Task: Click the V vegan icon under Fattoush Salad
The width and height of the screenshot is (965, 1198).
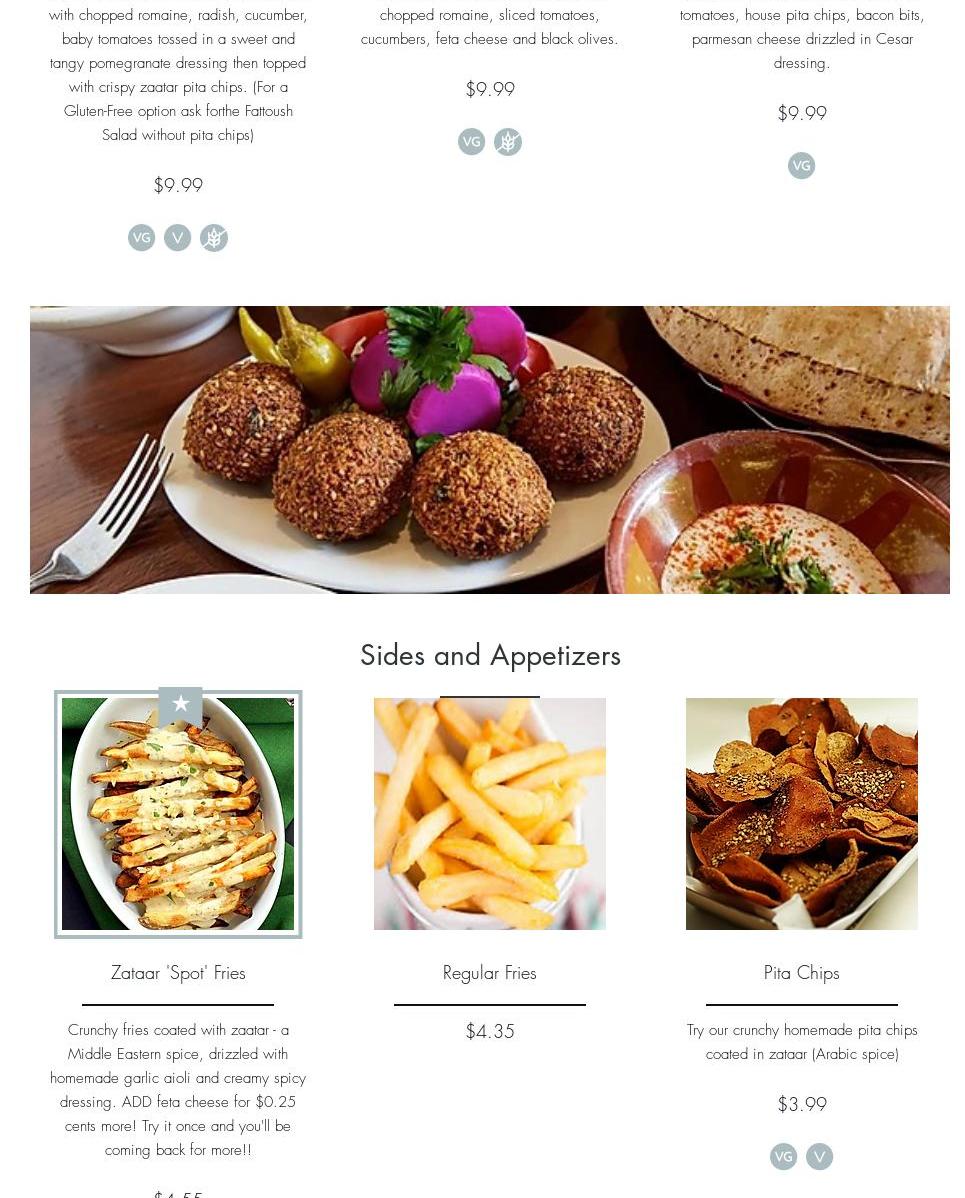Action: 177,238
